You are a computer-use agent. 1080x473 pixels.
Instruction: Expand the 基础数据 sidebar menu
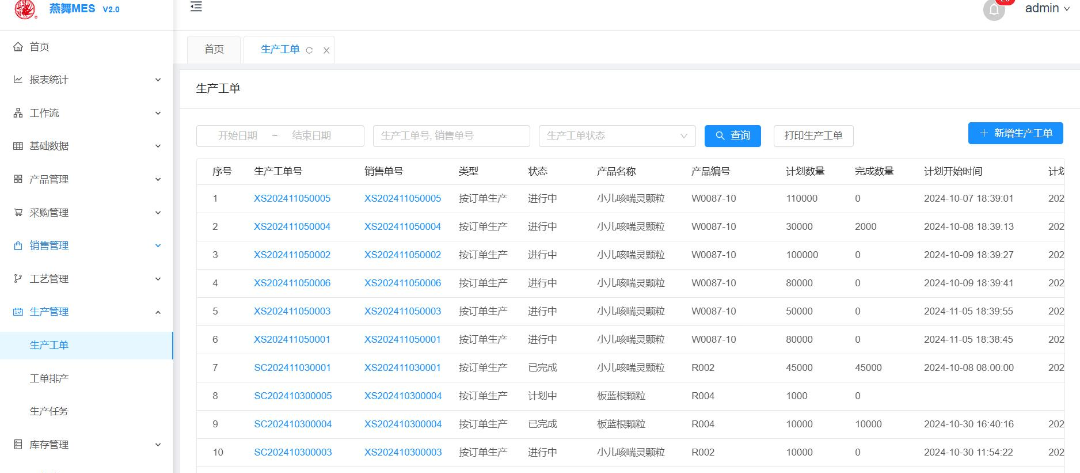click(x=86, y=146)
